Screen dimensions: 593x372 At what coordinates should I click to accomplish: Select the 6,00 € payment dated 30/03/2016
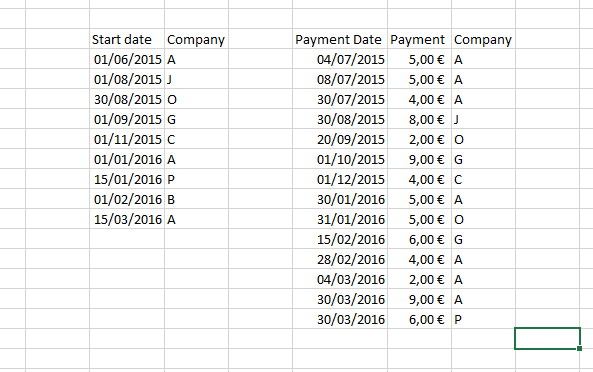click(419, 320)
